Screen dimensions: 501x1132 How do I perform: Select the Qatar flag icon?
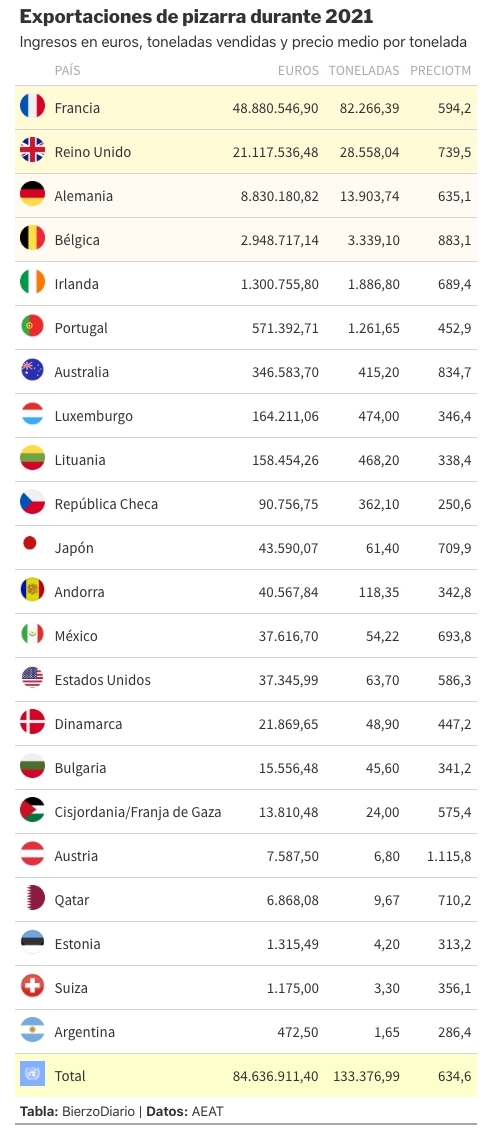[32, 899]
